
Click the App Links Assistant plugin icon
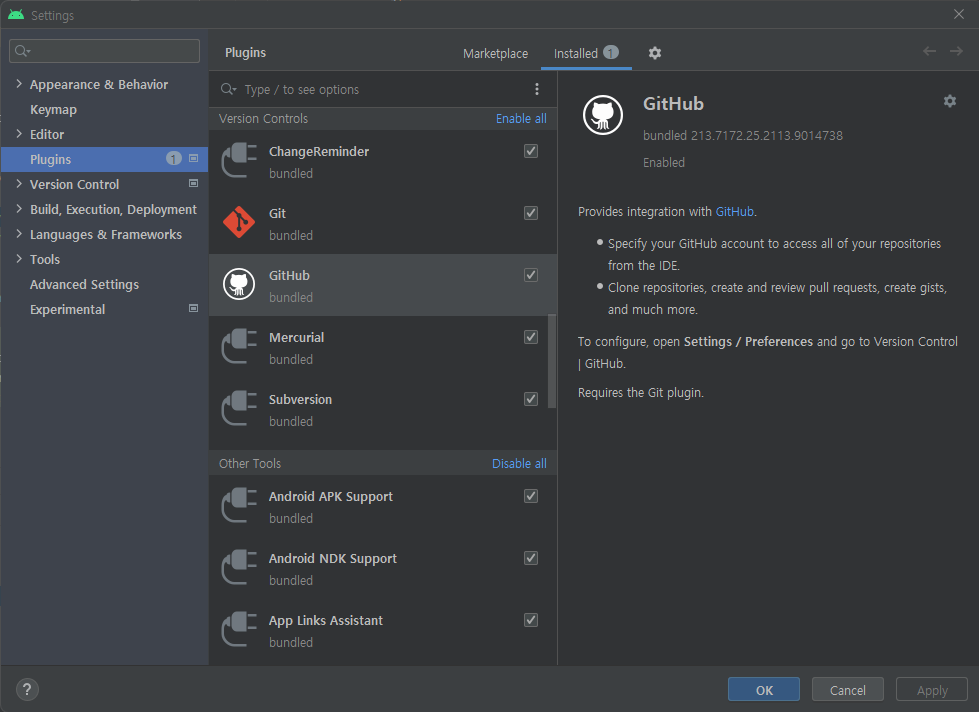(x=239, y=630)
